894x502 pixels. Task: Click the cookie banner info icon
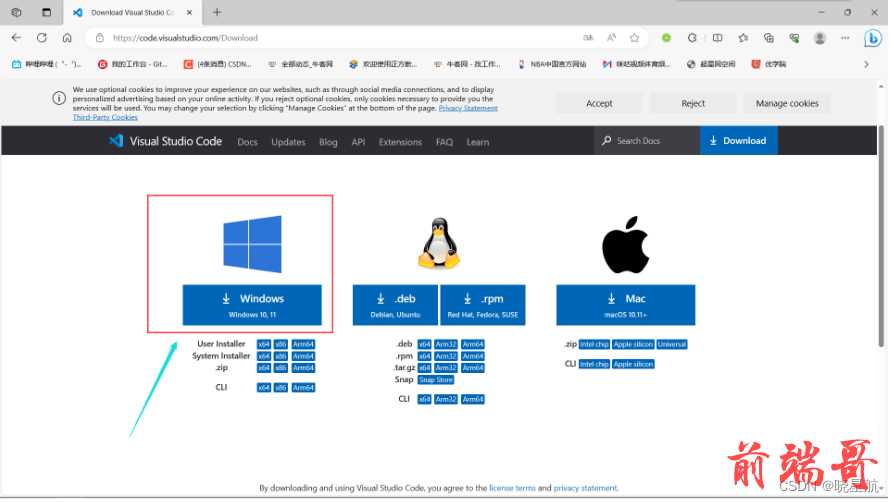tap(59, 98)
